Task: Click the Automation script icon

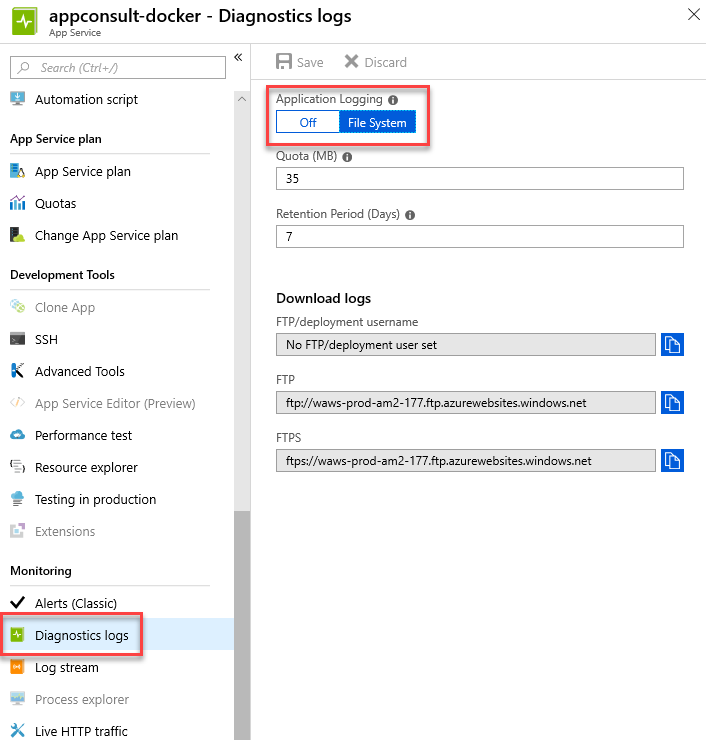Action: click(17, 99)
